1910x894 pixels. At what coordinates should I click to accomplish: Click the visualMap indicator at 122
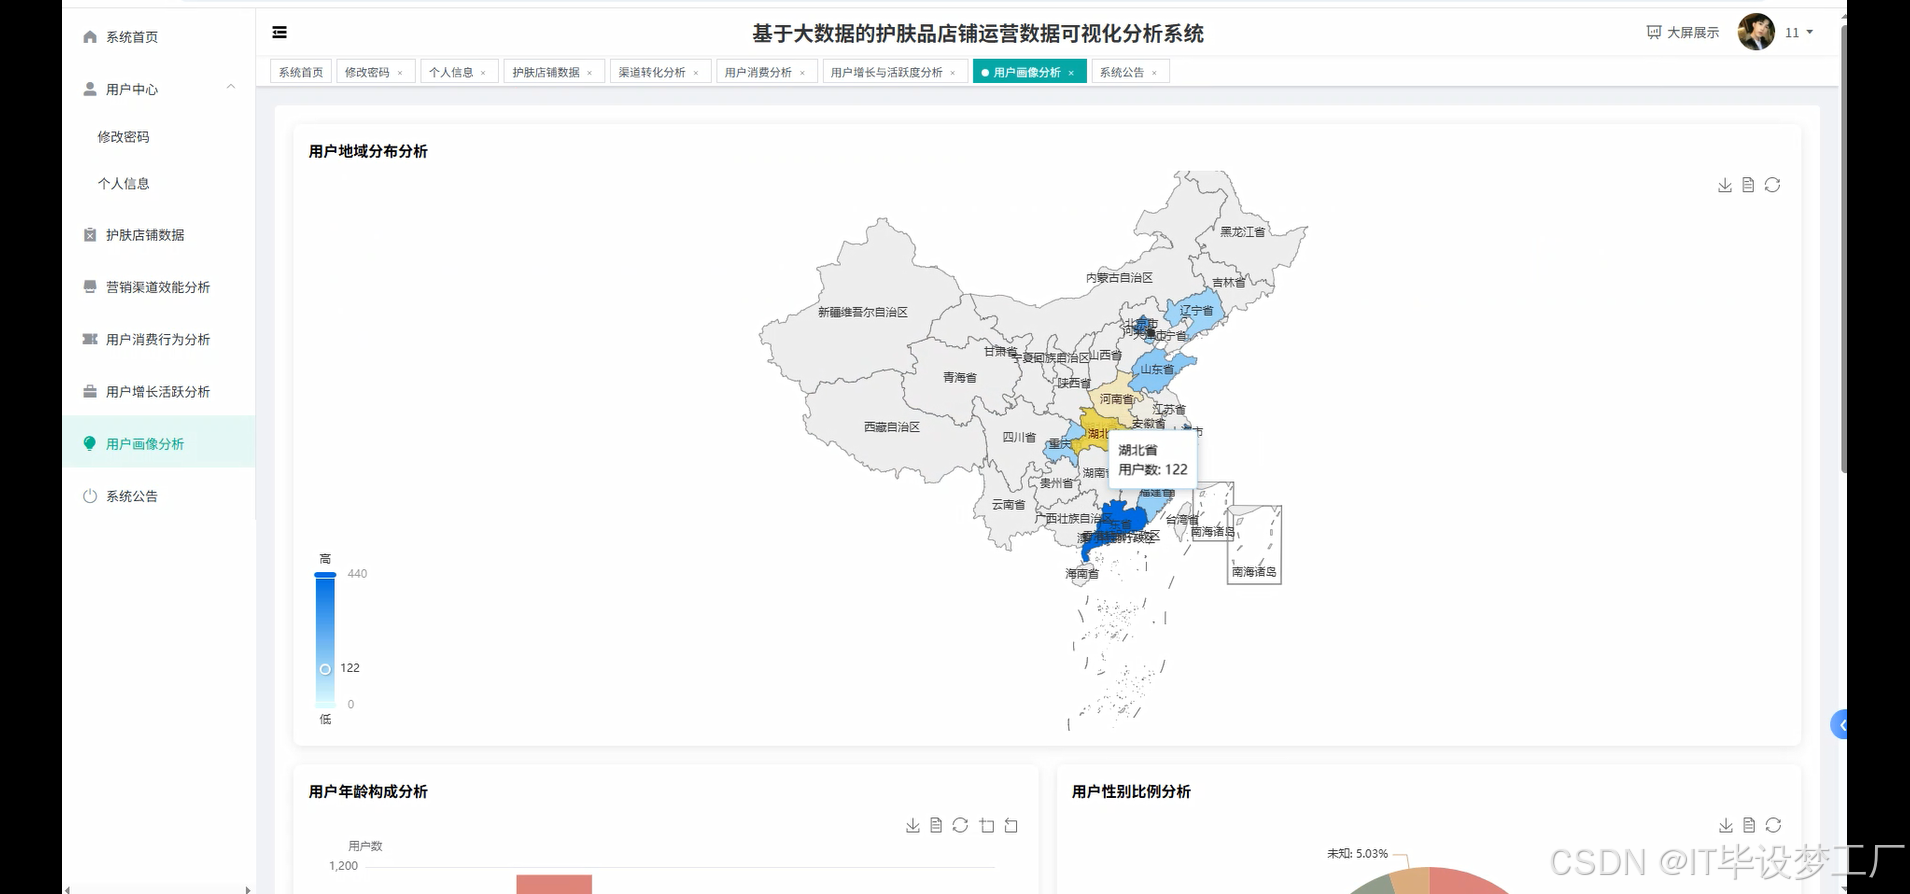325,669
